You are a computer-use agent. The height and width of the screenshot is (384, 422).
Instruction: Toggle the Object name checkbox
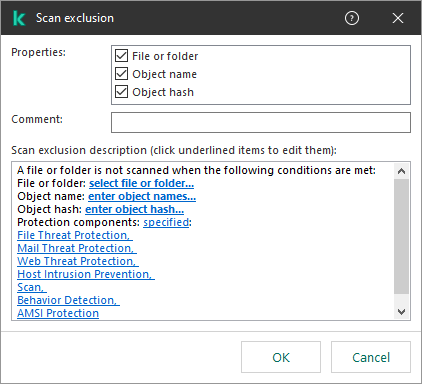[121, 74]
